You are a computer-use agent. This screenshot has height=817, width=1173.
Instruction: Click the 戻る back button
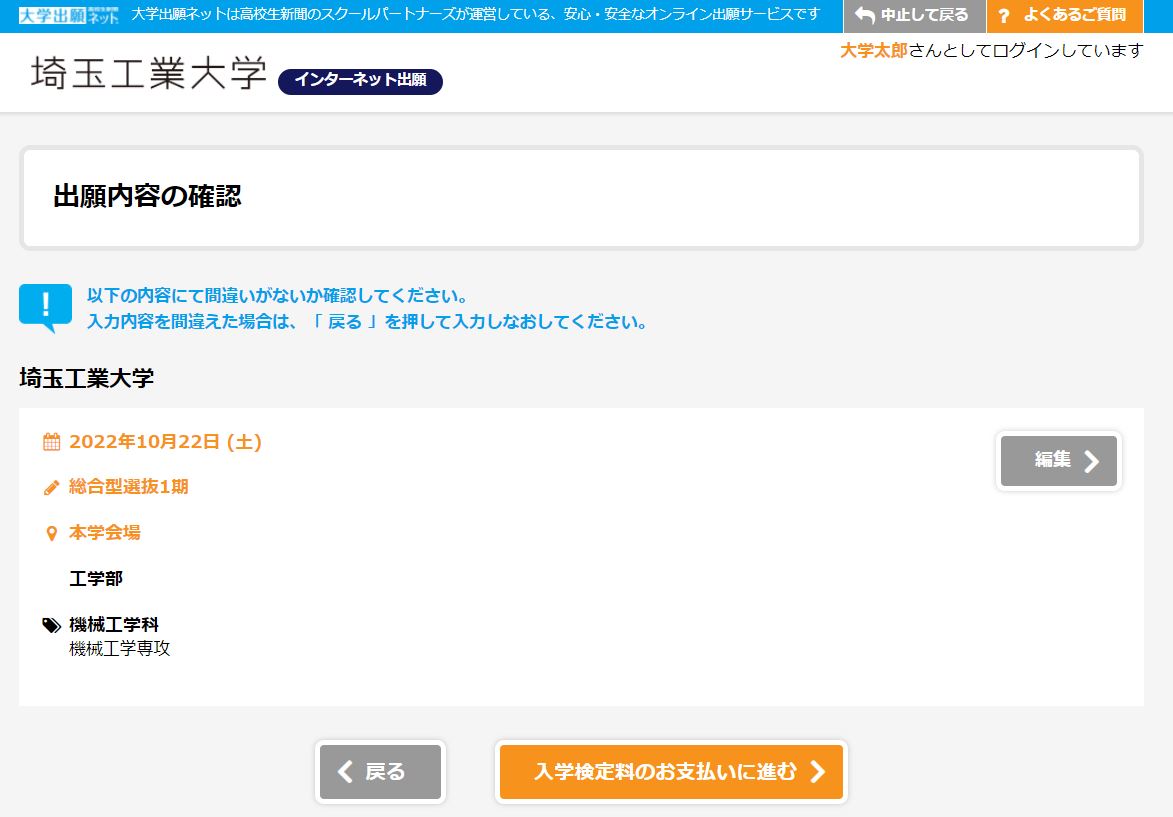coord(381,771)
